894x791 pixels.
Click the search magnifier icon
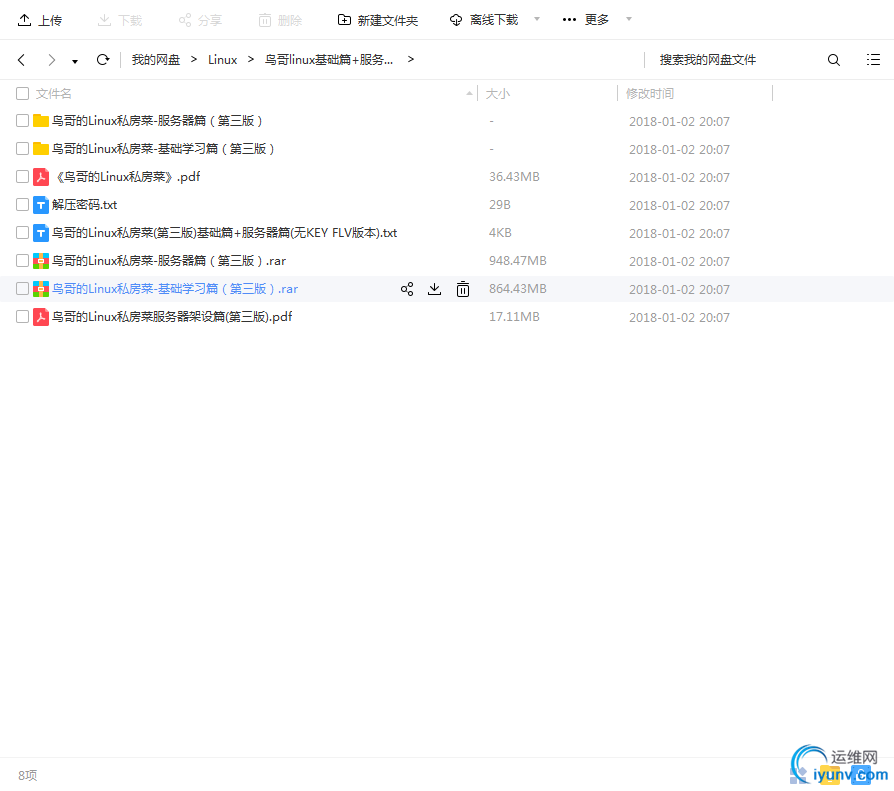pos(834,60)
